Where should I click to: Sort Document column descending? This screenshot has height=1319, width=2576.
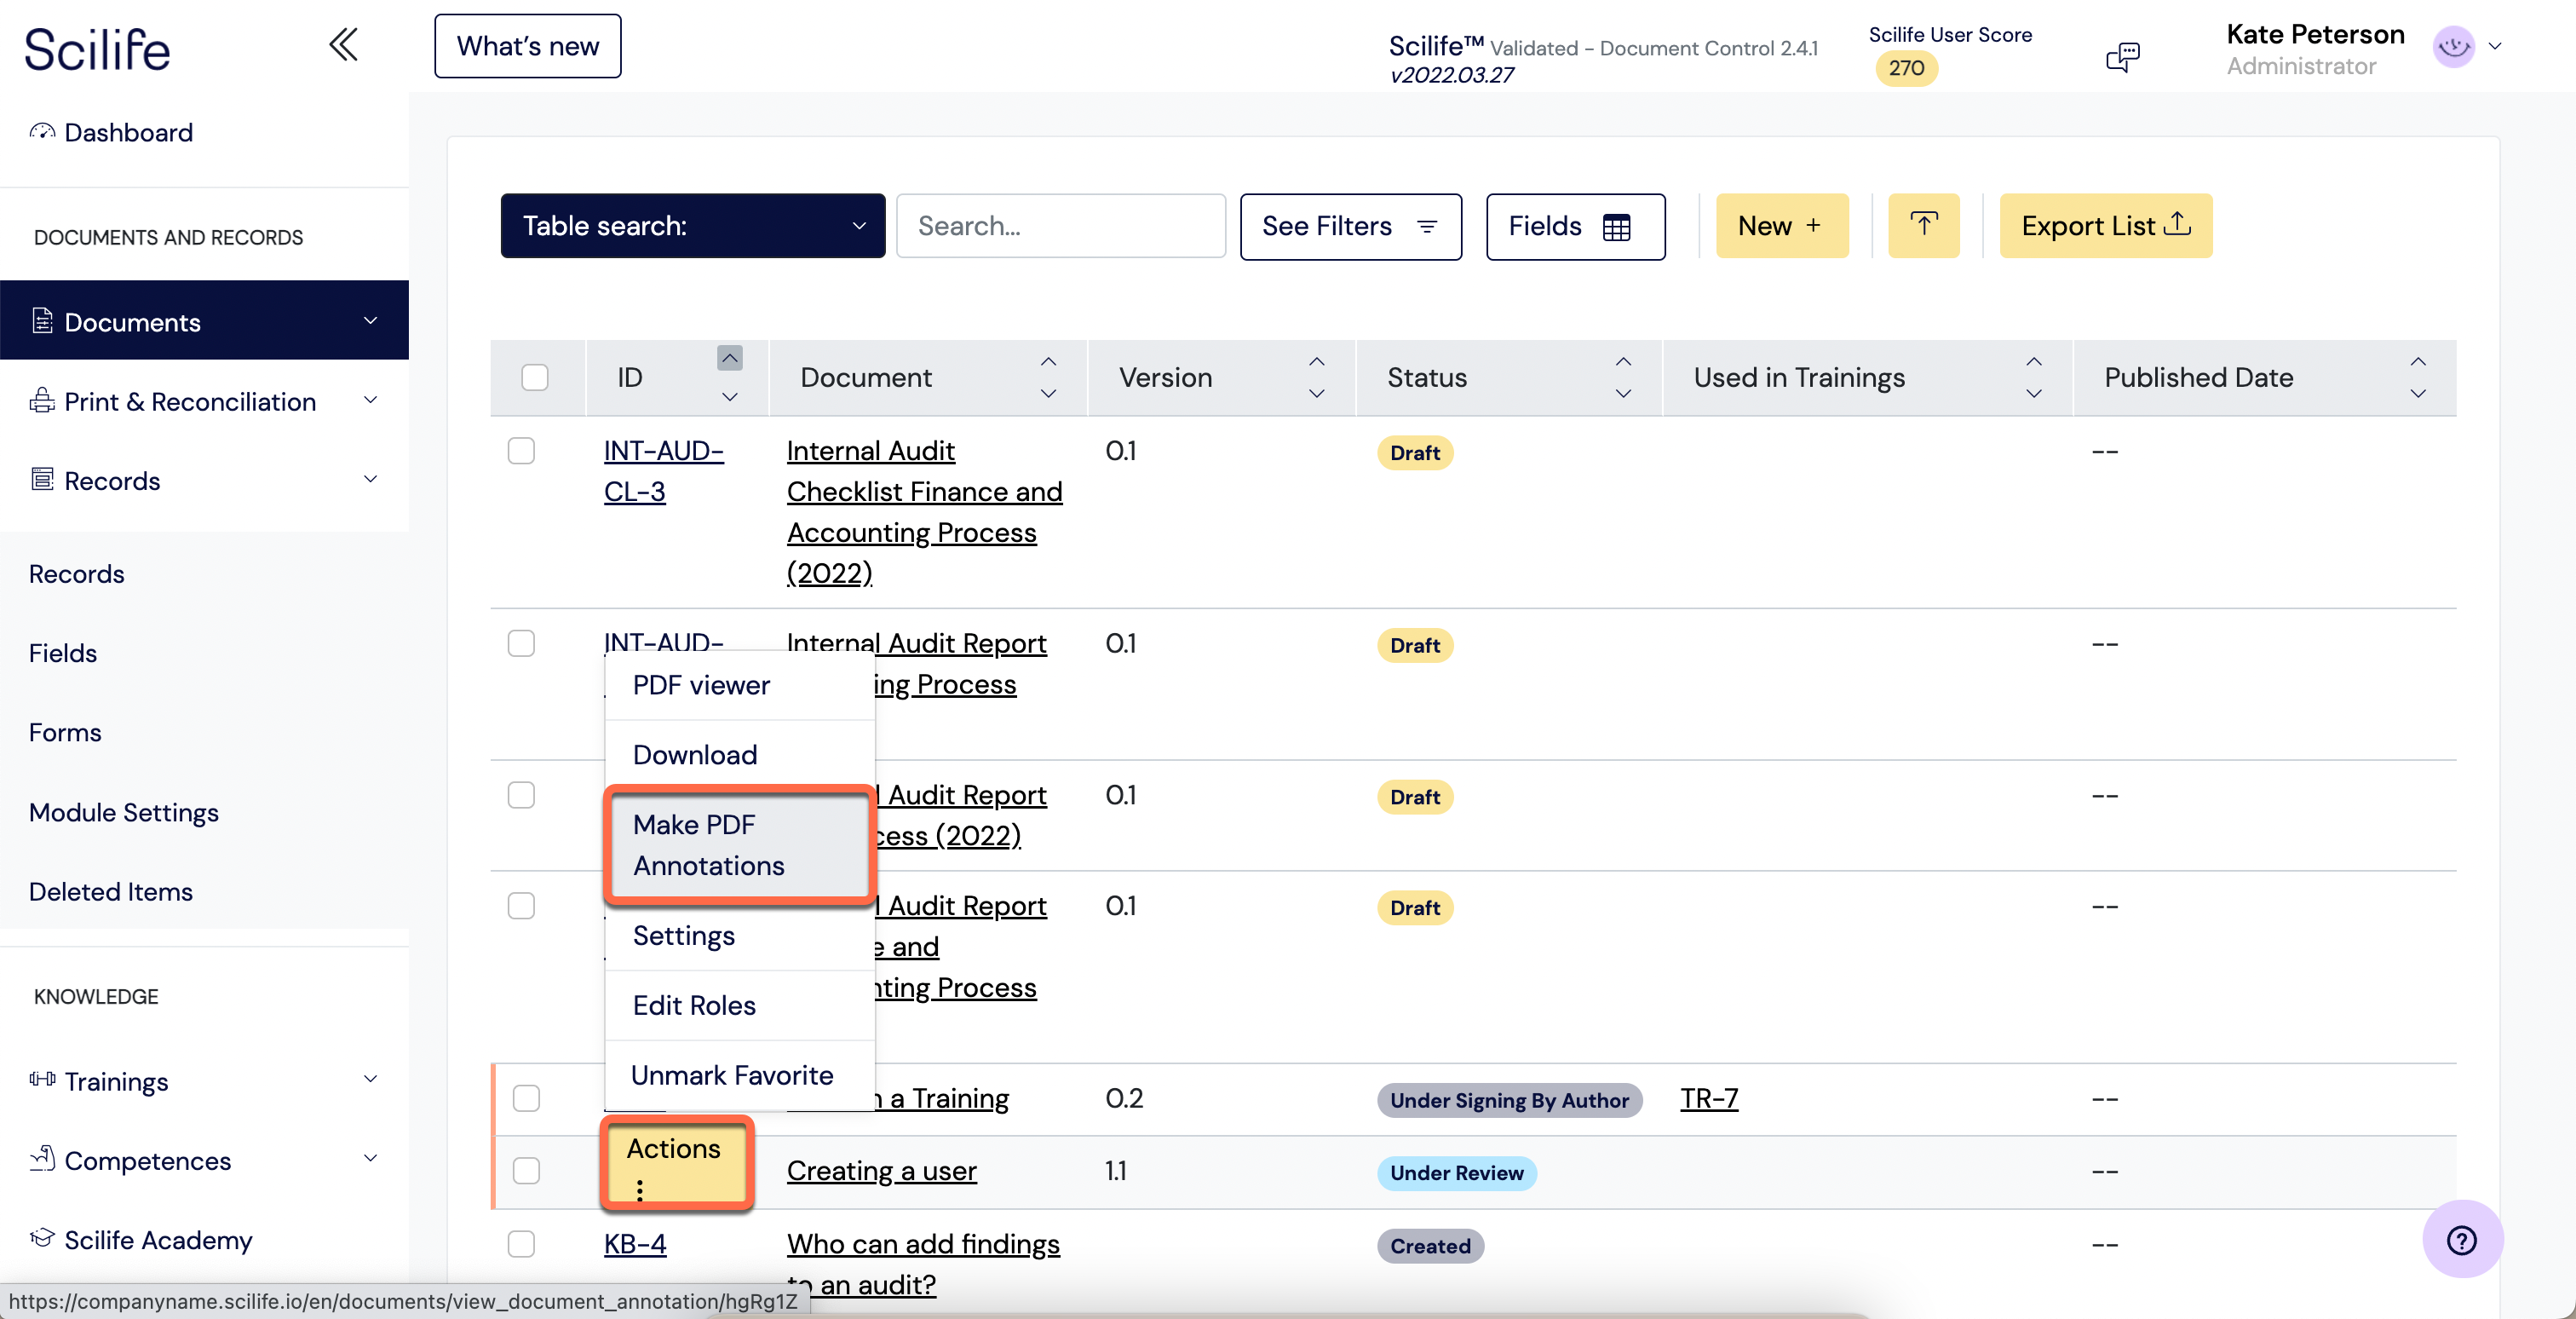[1048, 394]
